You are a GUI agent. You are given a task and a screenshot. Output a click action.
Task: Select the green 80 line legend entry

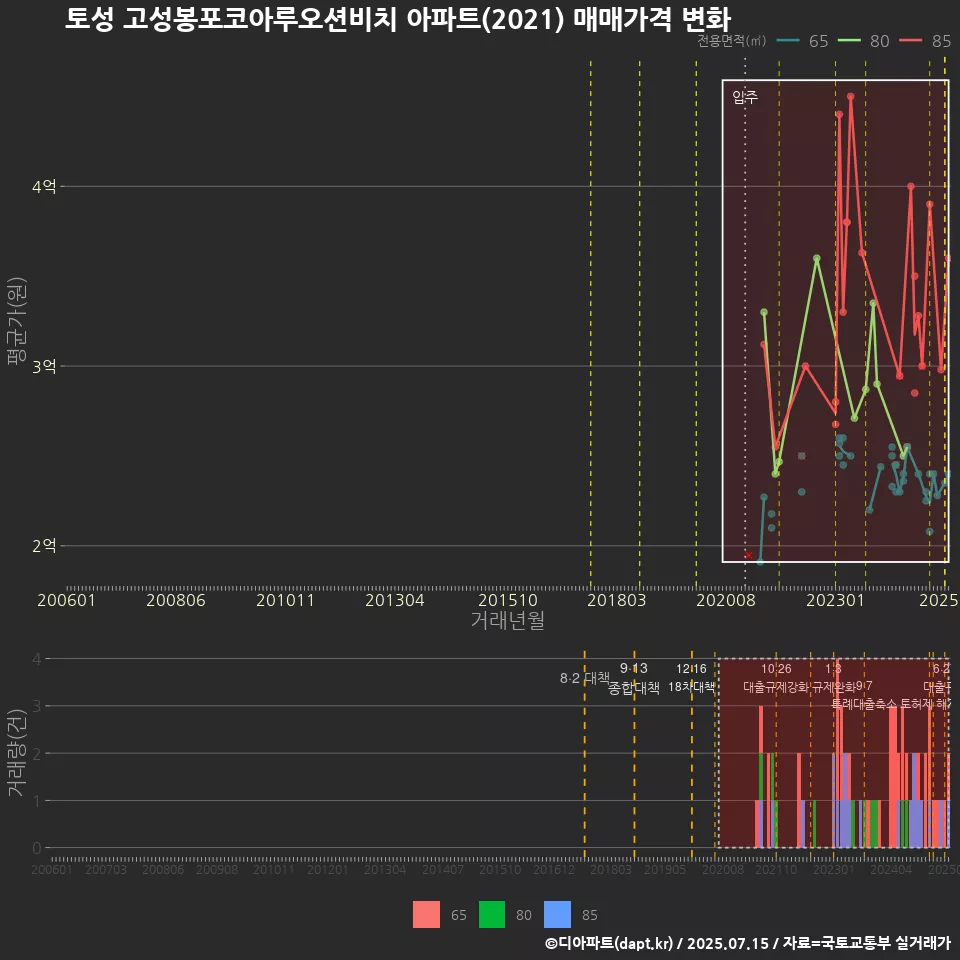863,41
